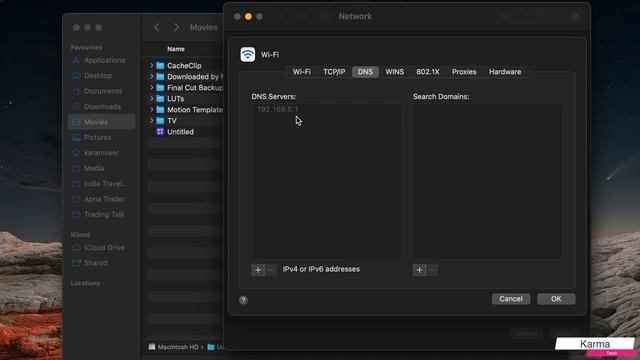The image size is (640, 360).
Task: Expand the Downloaded by folder row
Action: pos(151,76)
